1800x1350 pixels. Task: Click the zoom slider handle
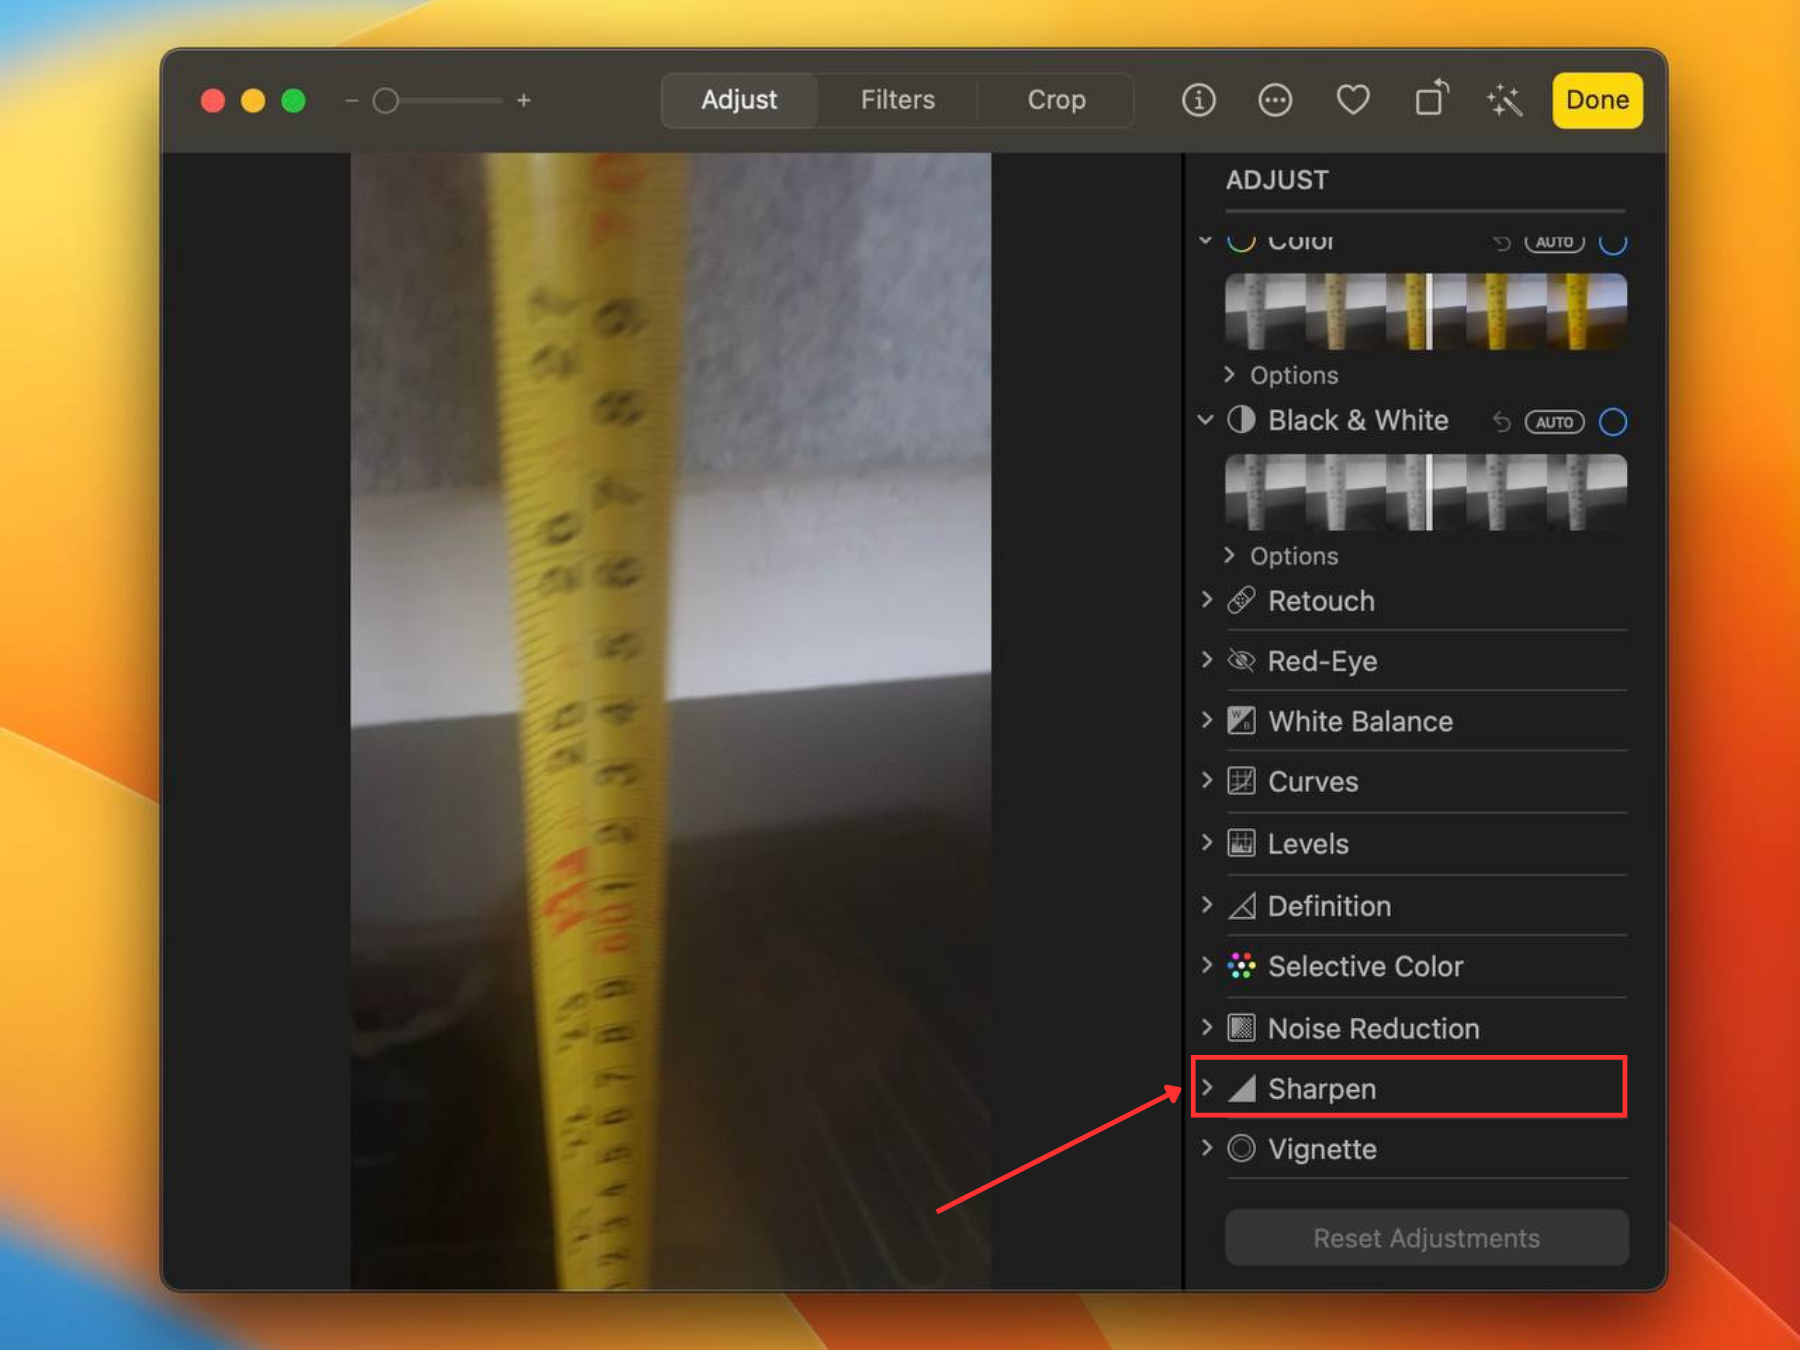coord(386,101)
